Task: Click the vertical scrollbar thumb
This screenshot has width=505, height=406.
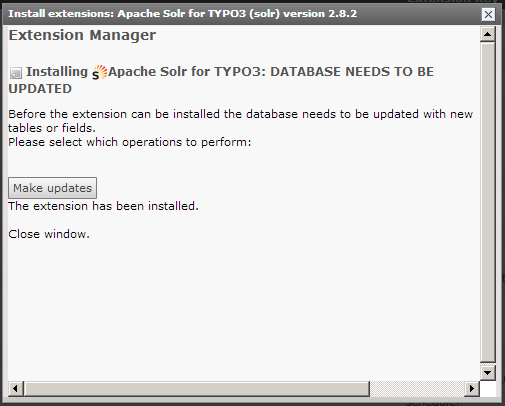Action: 488,202
